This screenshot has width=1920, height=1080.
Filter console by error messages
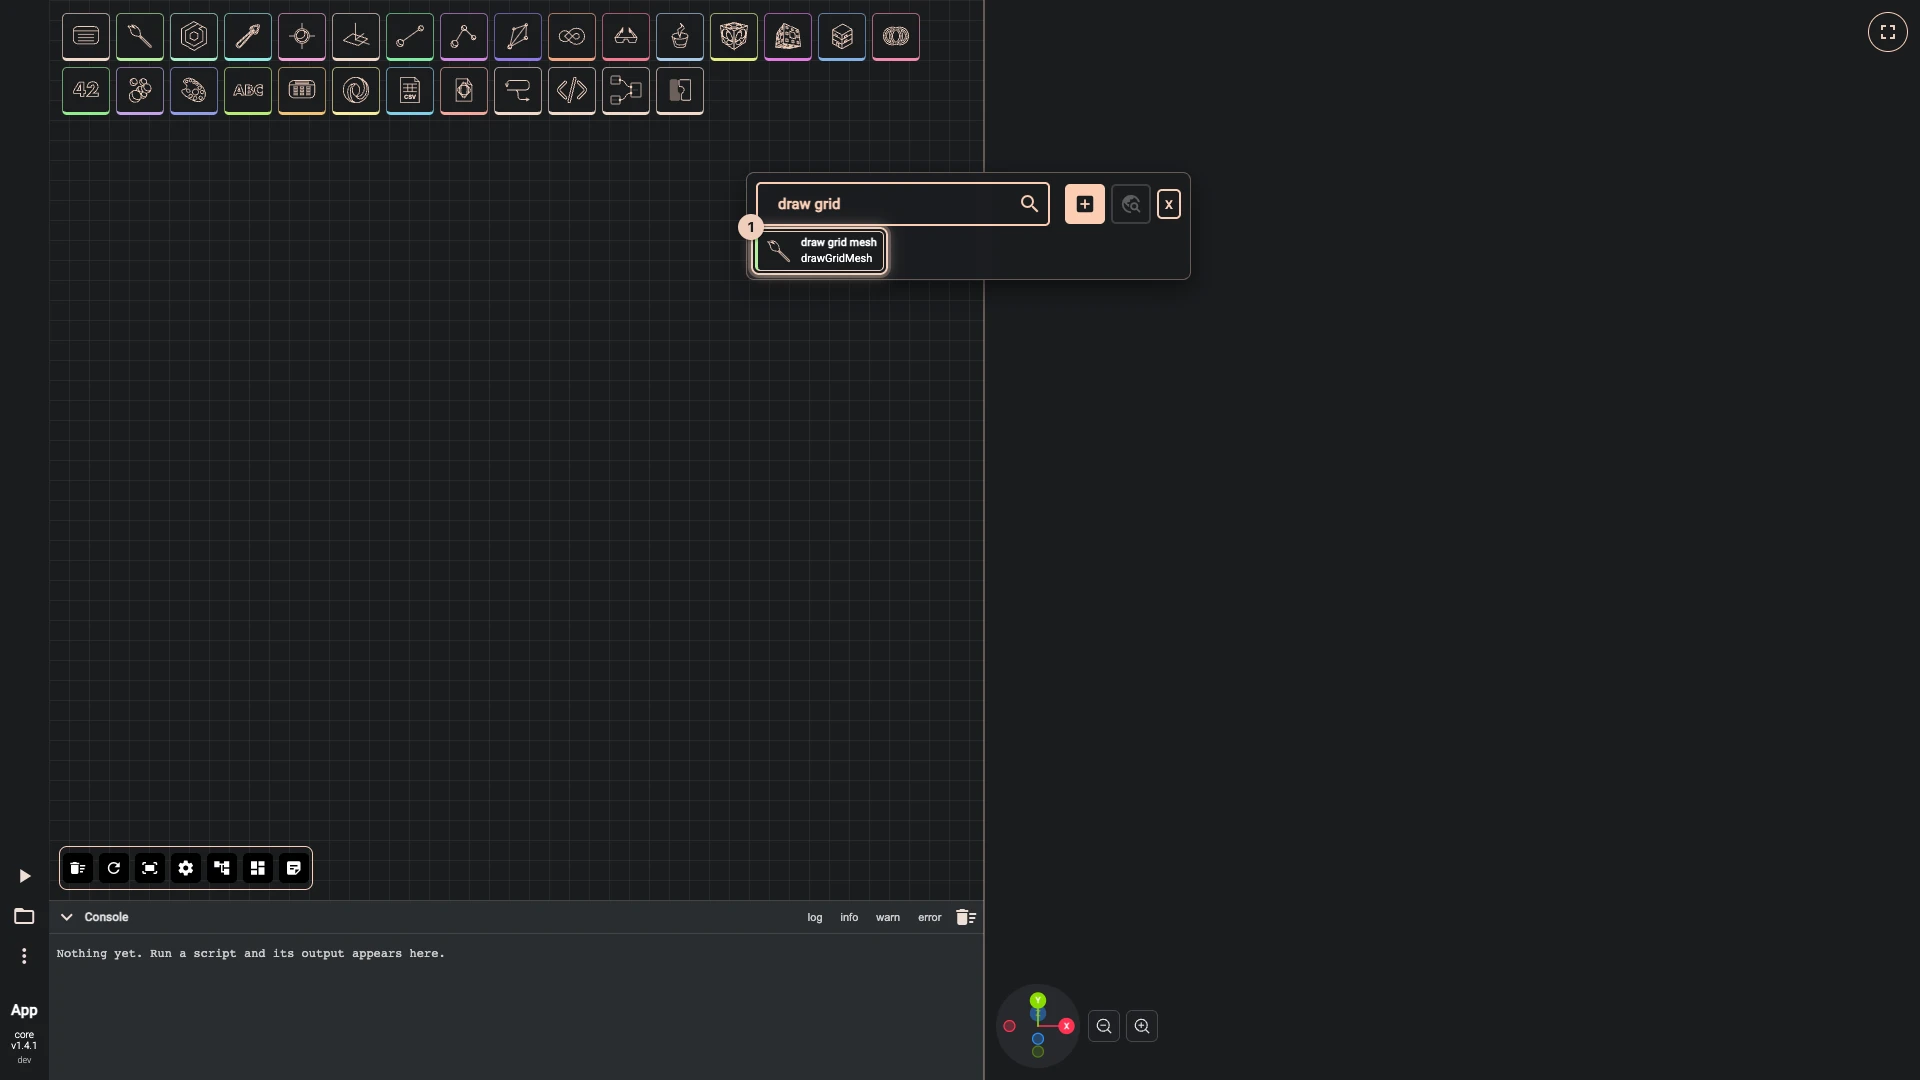tap(930, 917)
